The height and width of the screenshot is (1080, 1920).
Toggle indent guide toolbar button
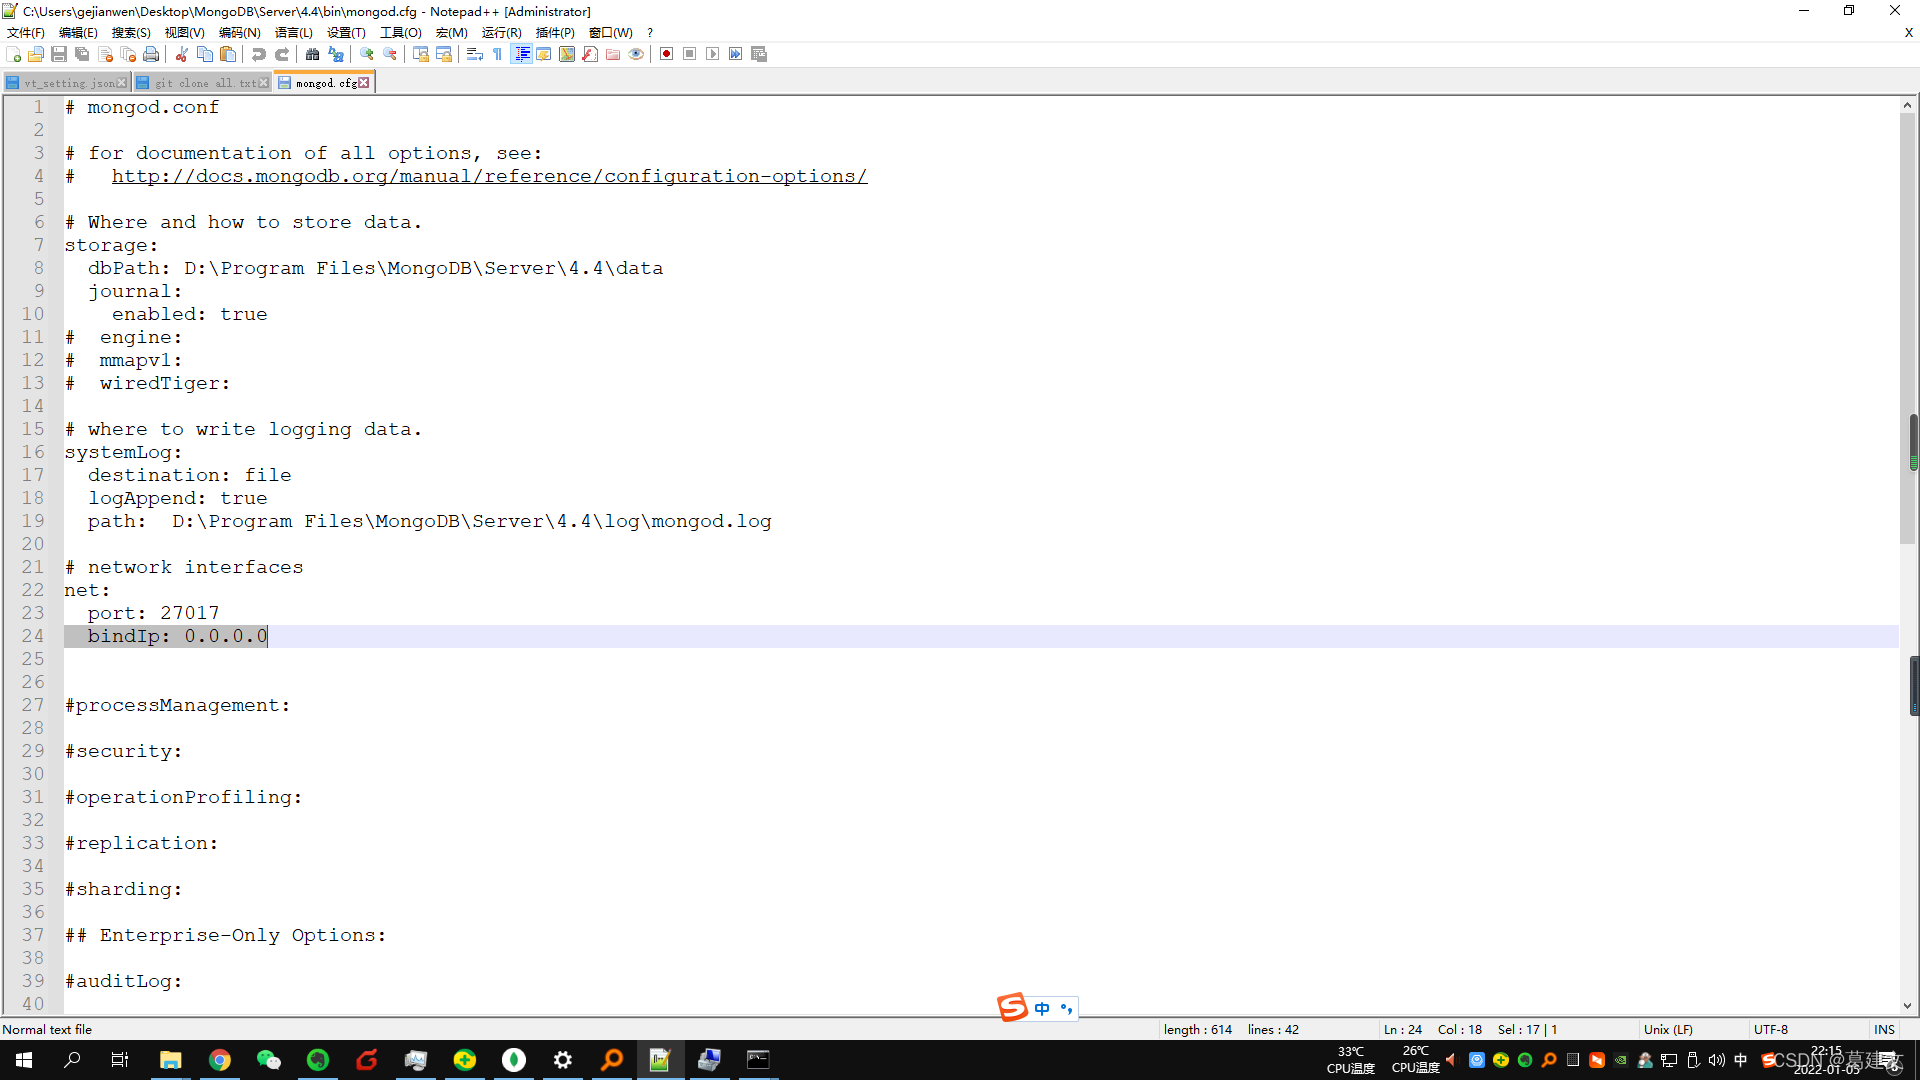521,54
